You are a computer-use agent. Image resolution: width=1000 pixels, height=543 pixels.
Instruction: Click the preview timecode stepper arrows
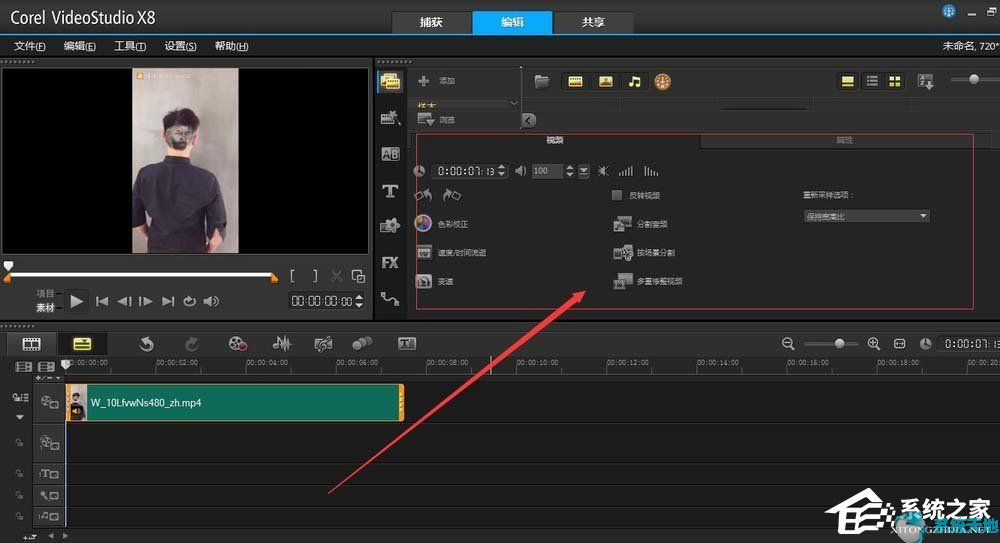359,301
